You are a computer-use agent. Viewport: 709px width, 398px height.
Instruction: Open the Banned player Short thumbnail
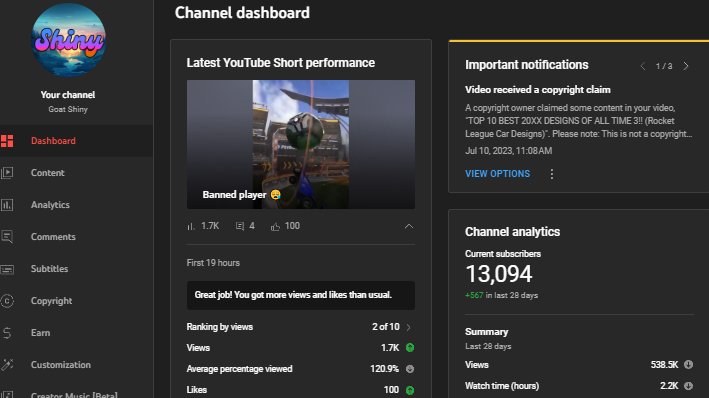(x=301, y=144)
